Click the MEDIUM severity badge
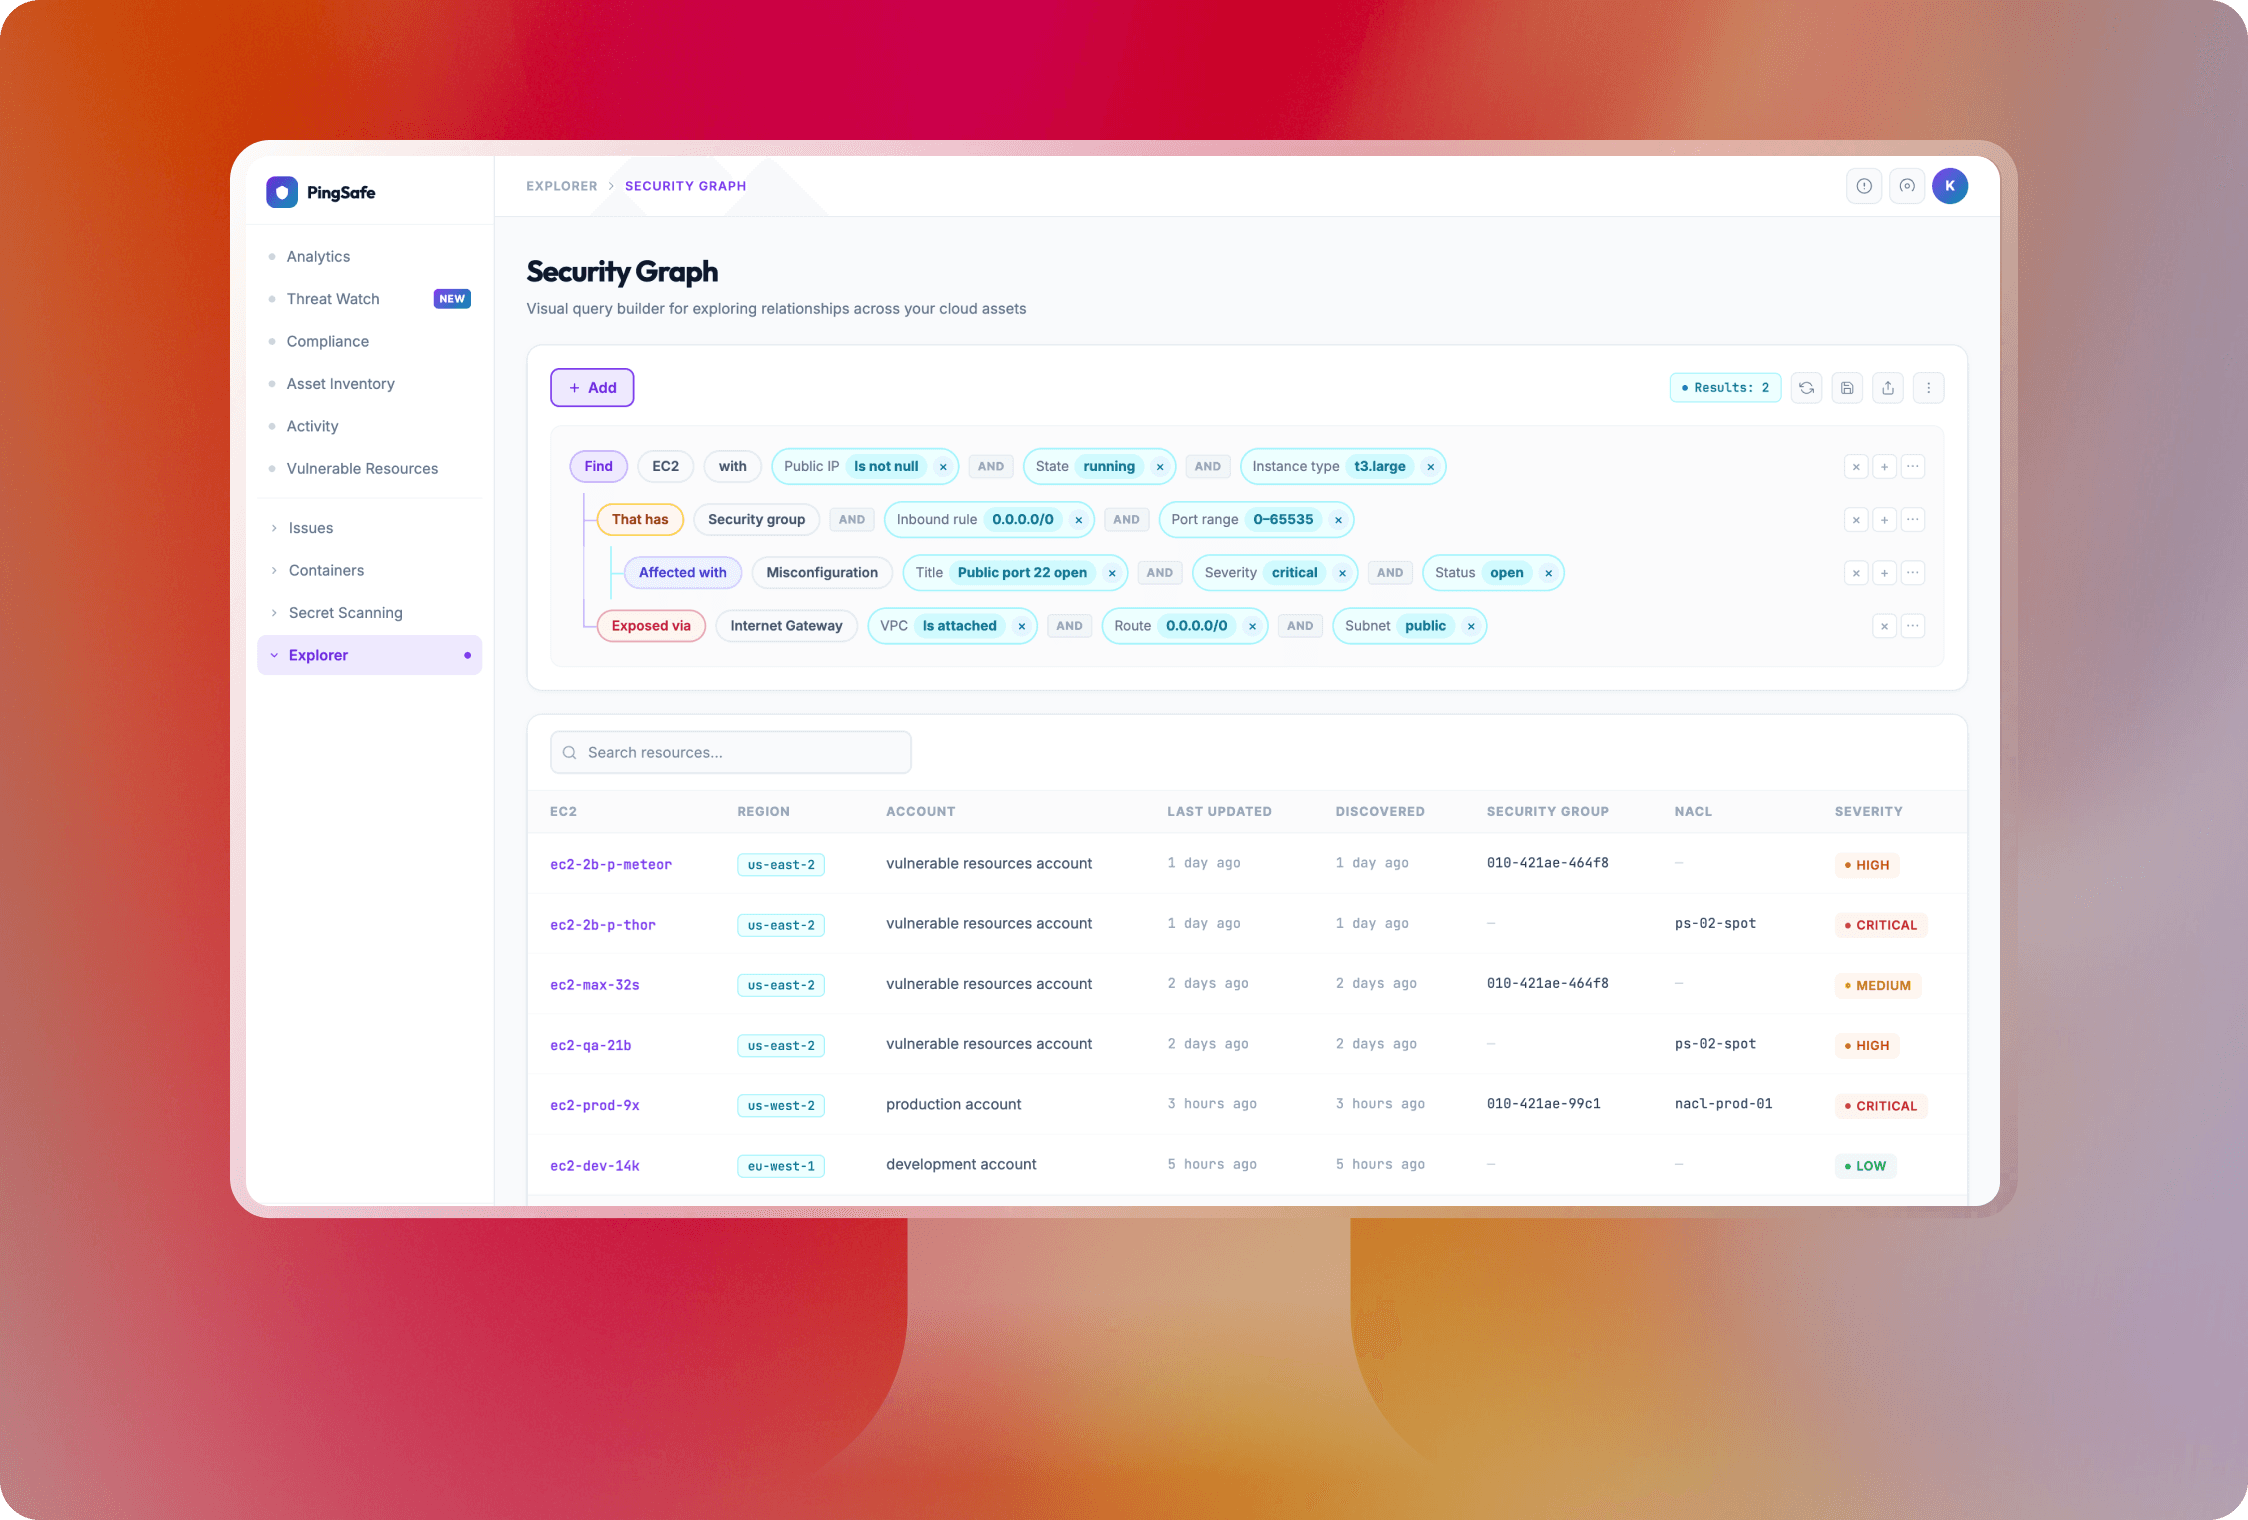 pyautogui.click(x=1878, y=986)
